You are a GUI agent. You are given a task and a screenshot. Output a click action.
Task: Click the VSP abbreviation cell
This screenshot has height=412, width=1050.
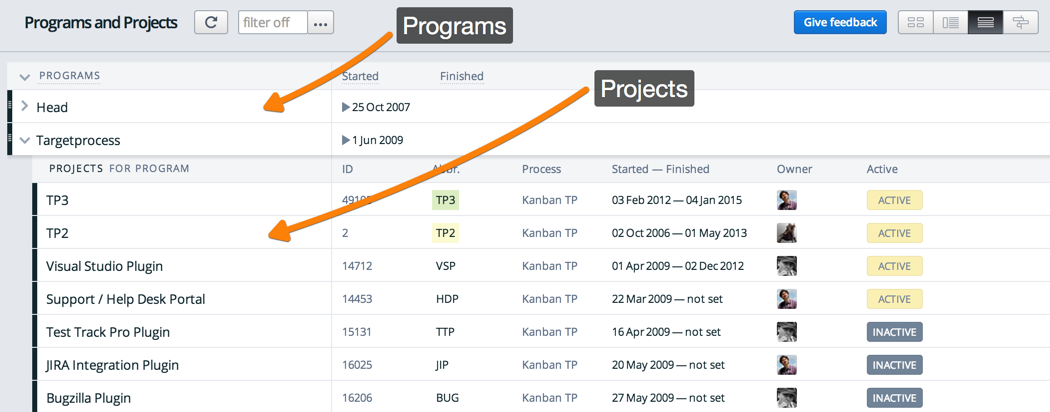445,266
